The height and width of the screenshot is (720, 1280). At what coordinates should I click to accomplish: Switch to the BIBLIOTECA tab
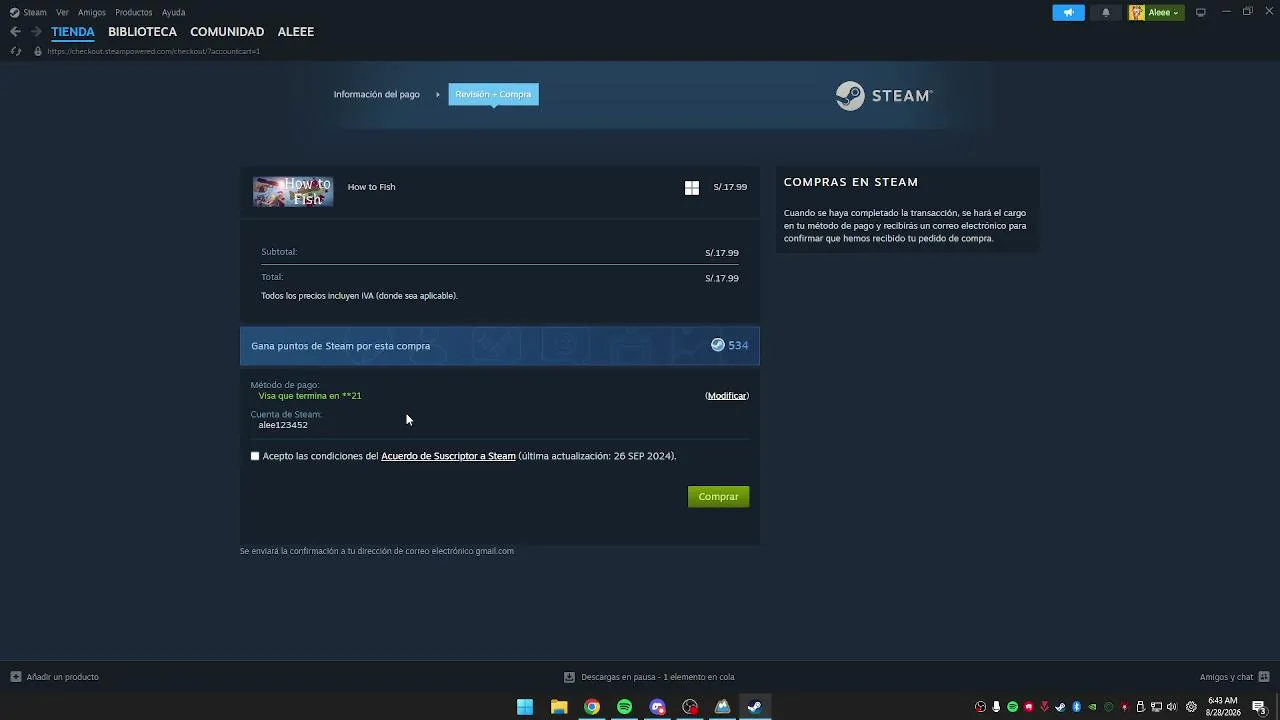pos(142,32)
